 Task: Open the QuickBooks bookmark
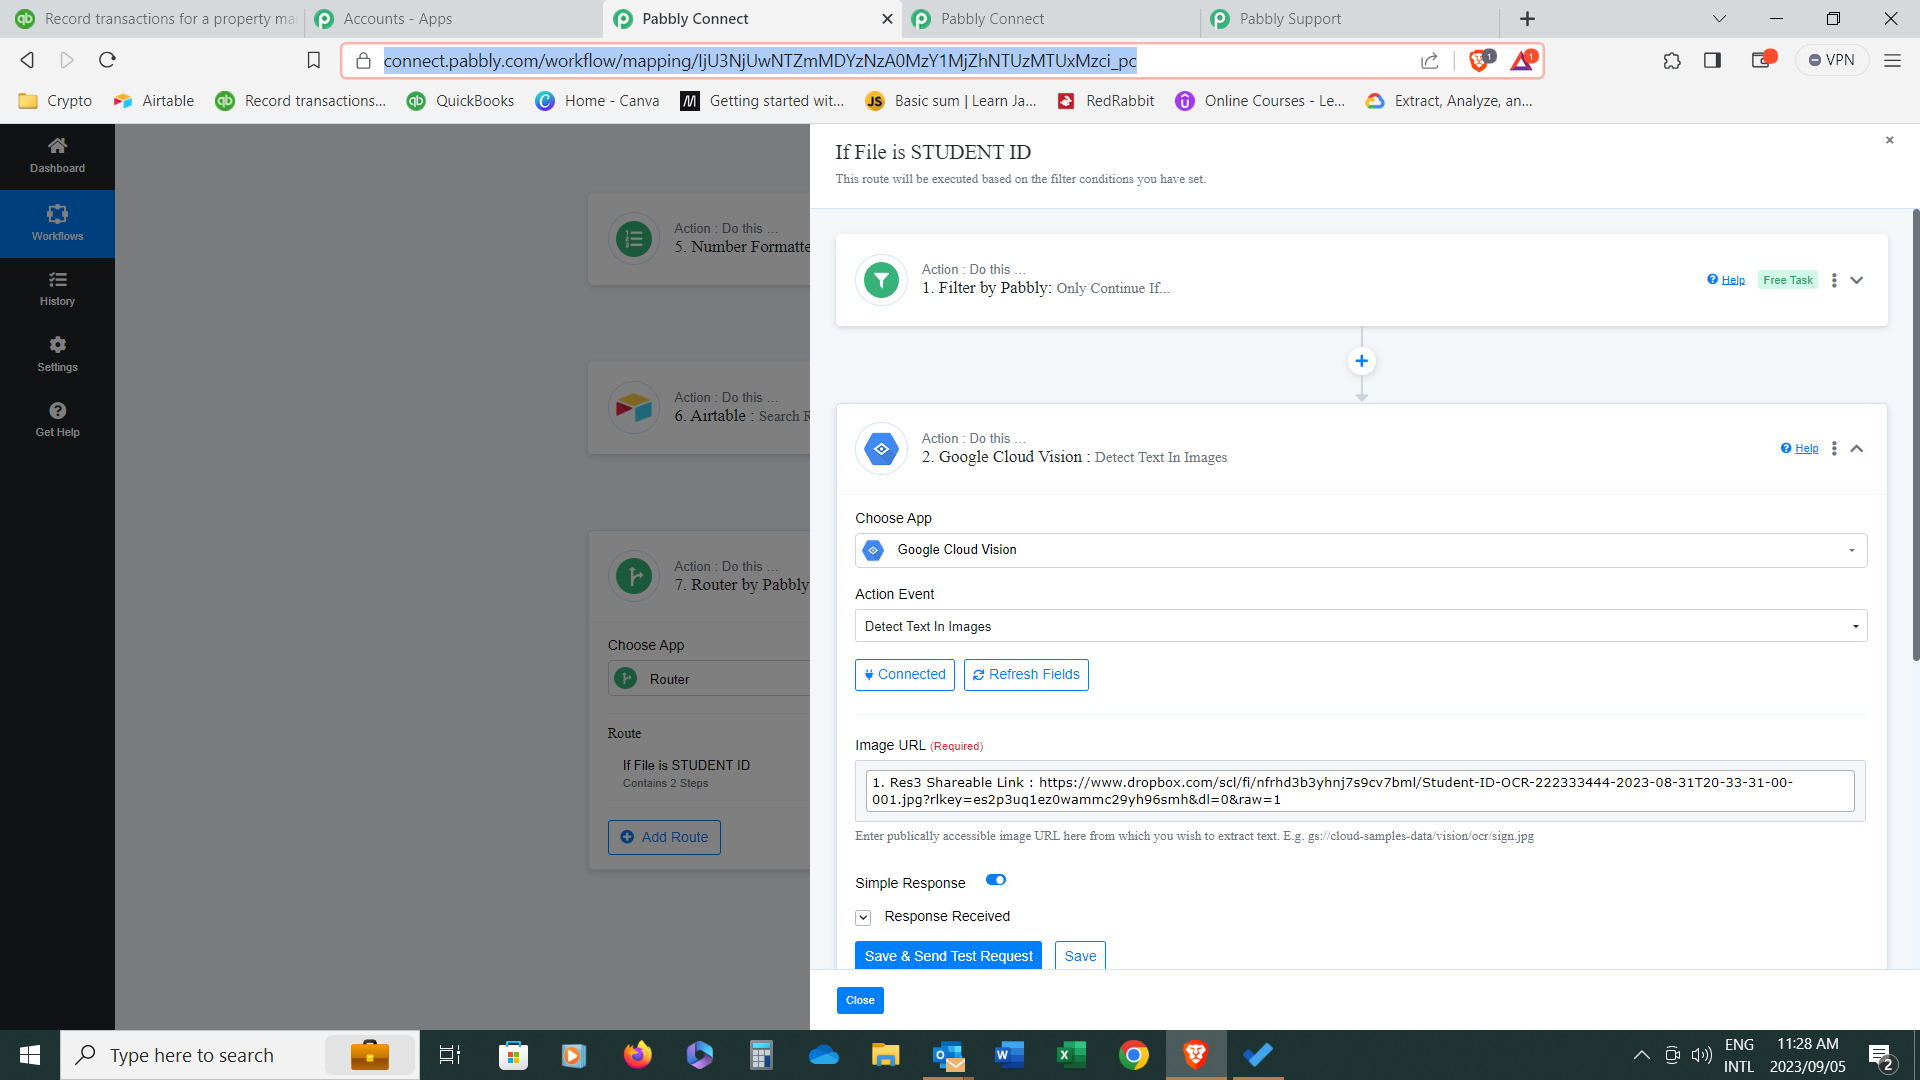461,101
